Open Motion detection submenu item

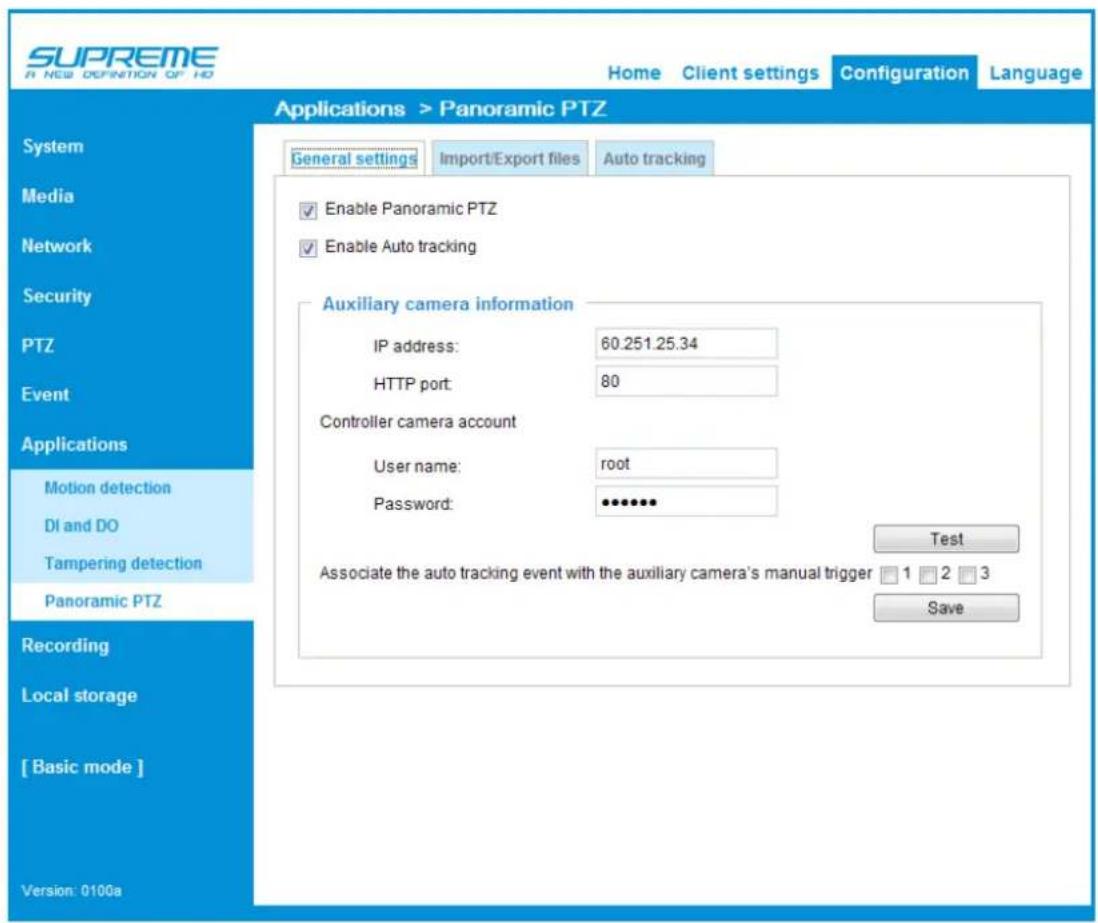(107, 487)
